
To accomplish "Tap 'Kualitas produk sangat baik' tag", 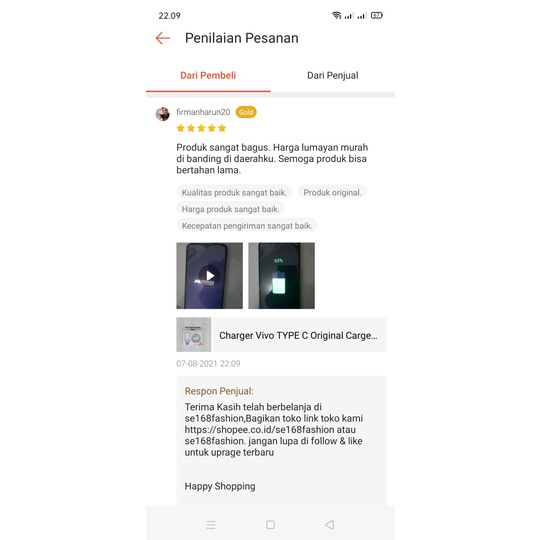I will pyautogui.click(x=234, y=193).
